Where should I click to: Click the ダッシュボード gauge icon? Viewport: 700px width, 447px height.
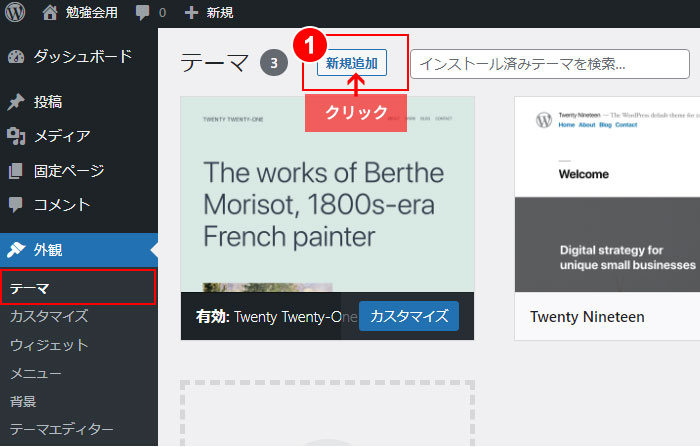pyautogui.click(x=16, y=57)
